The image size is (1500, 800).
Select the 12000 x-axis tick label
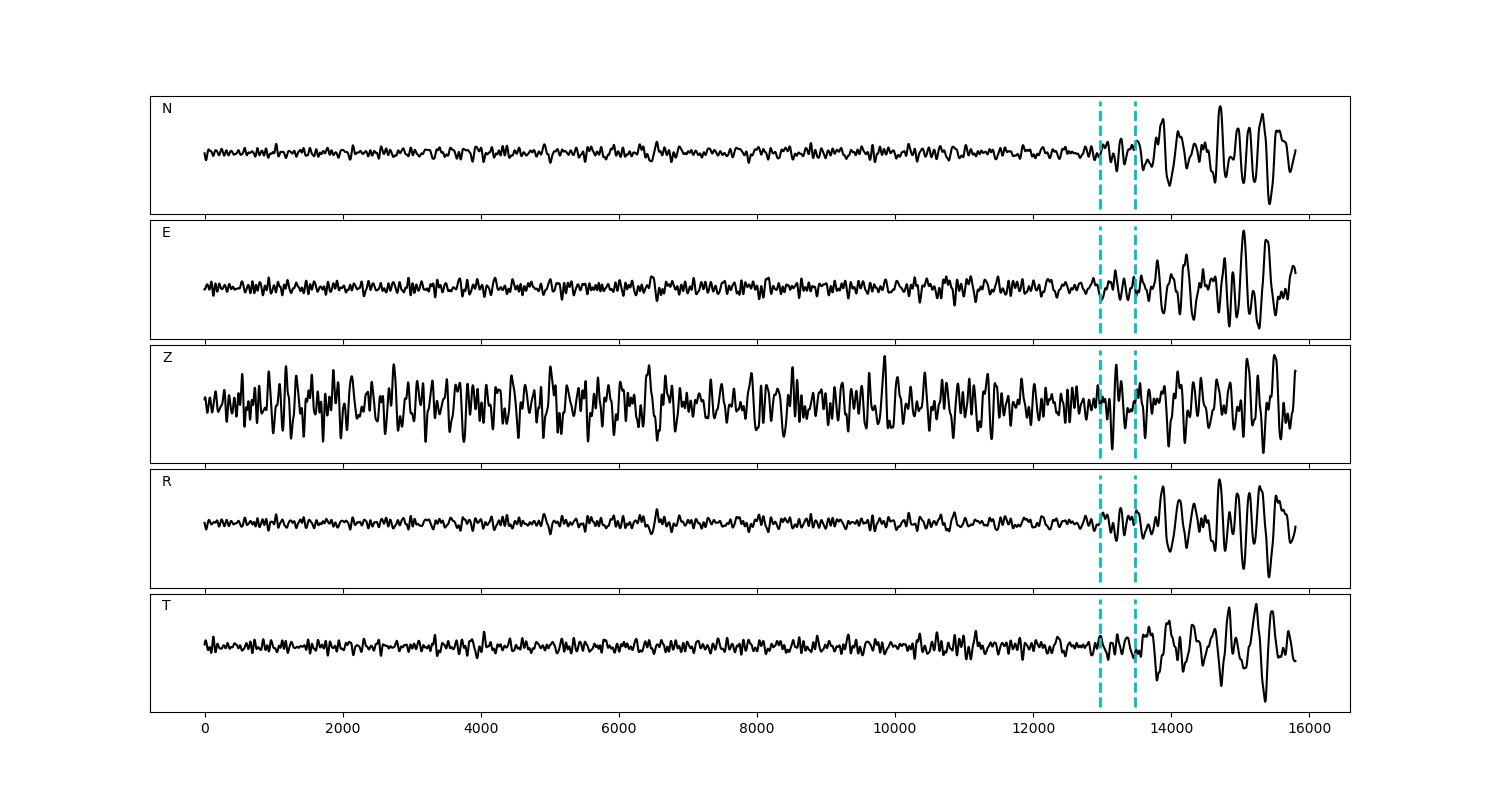click(1033, 730)
